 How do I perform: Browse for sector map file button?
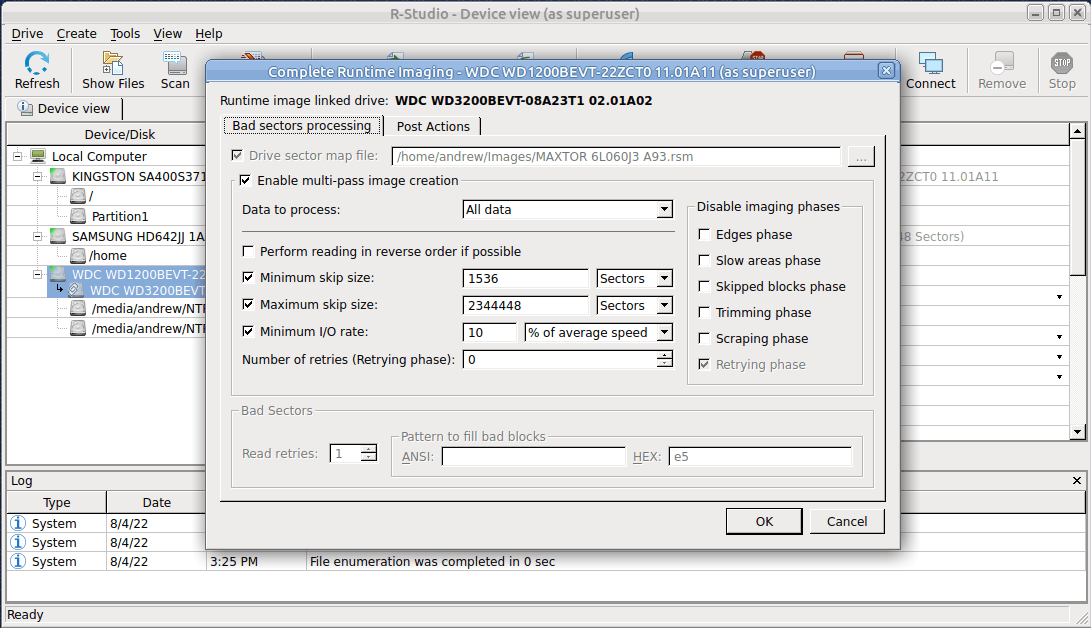pyautogui.click(x=861, y=157)
